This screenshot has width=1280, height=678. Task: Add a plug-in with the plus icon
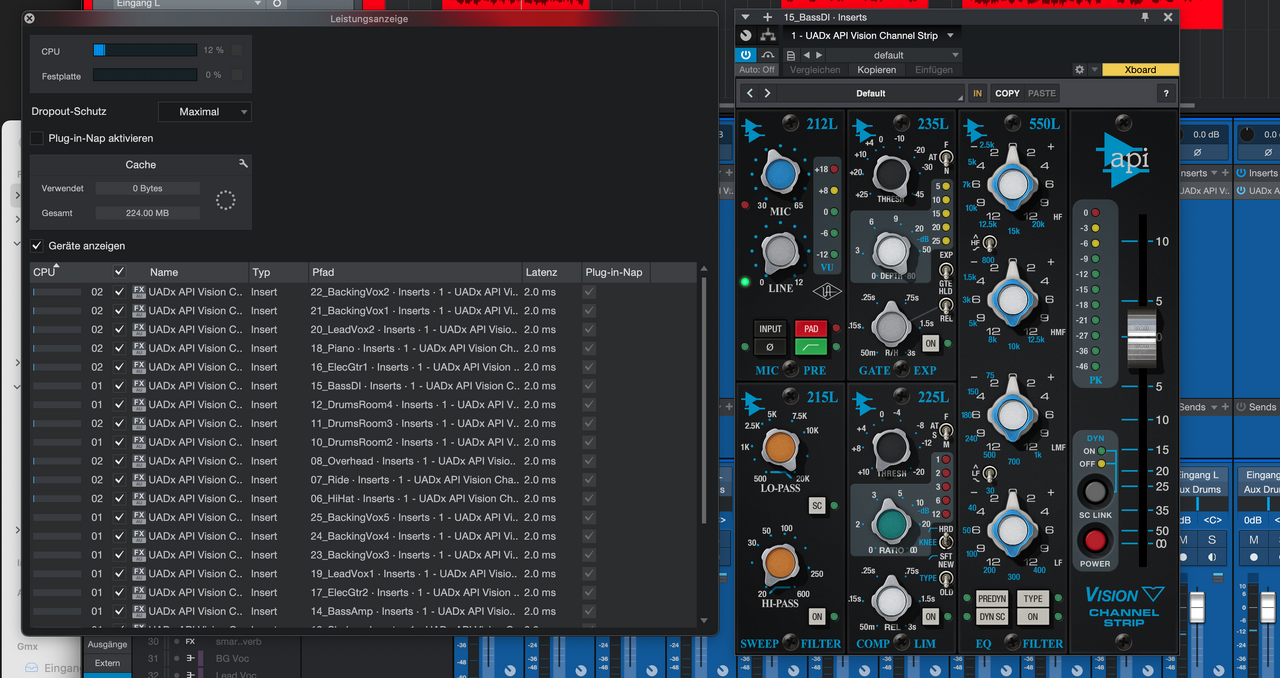click(x=768, y=17)
